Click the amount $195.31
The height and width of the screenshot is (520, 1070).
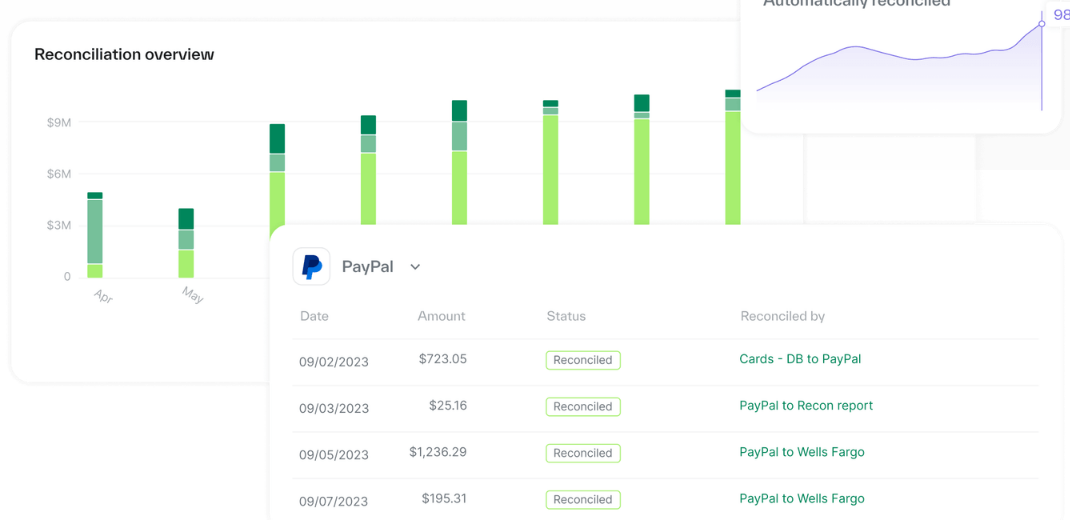[x=444, y=498]
